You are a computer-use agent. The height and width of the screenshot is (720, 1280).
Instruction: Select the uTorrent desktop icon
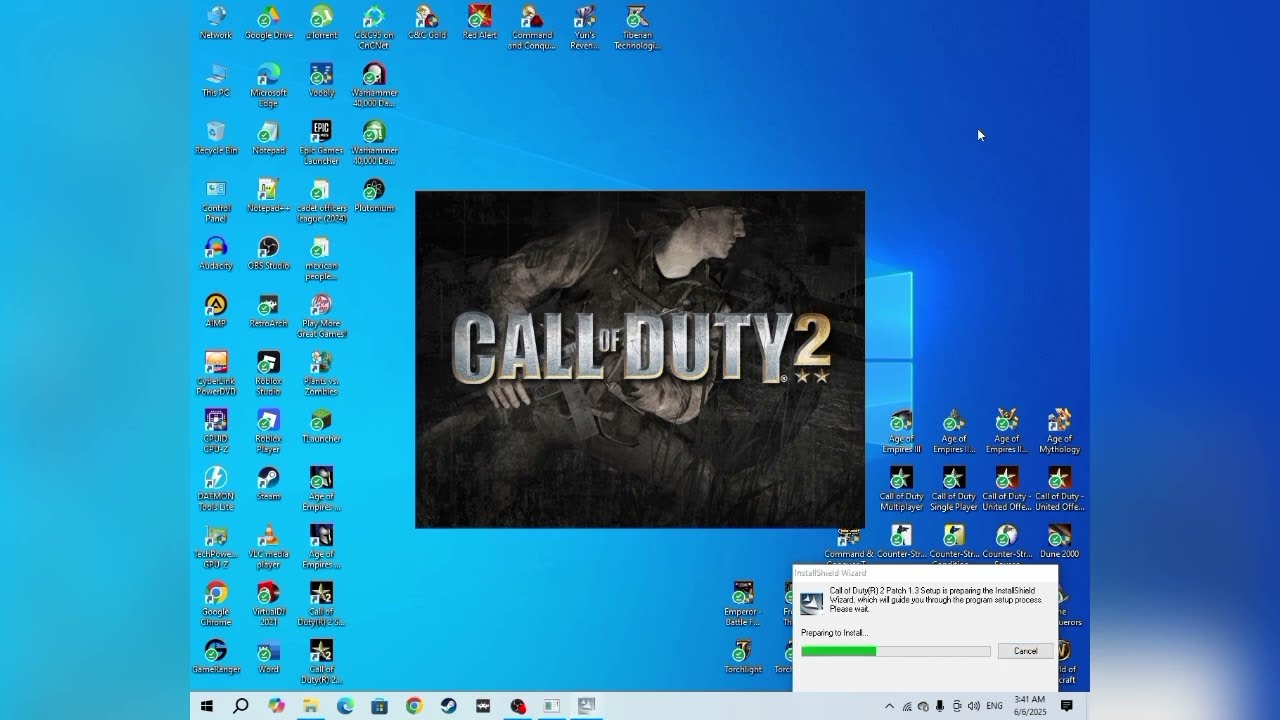[321, 23]
